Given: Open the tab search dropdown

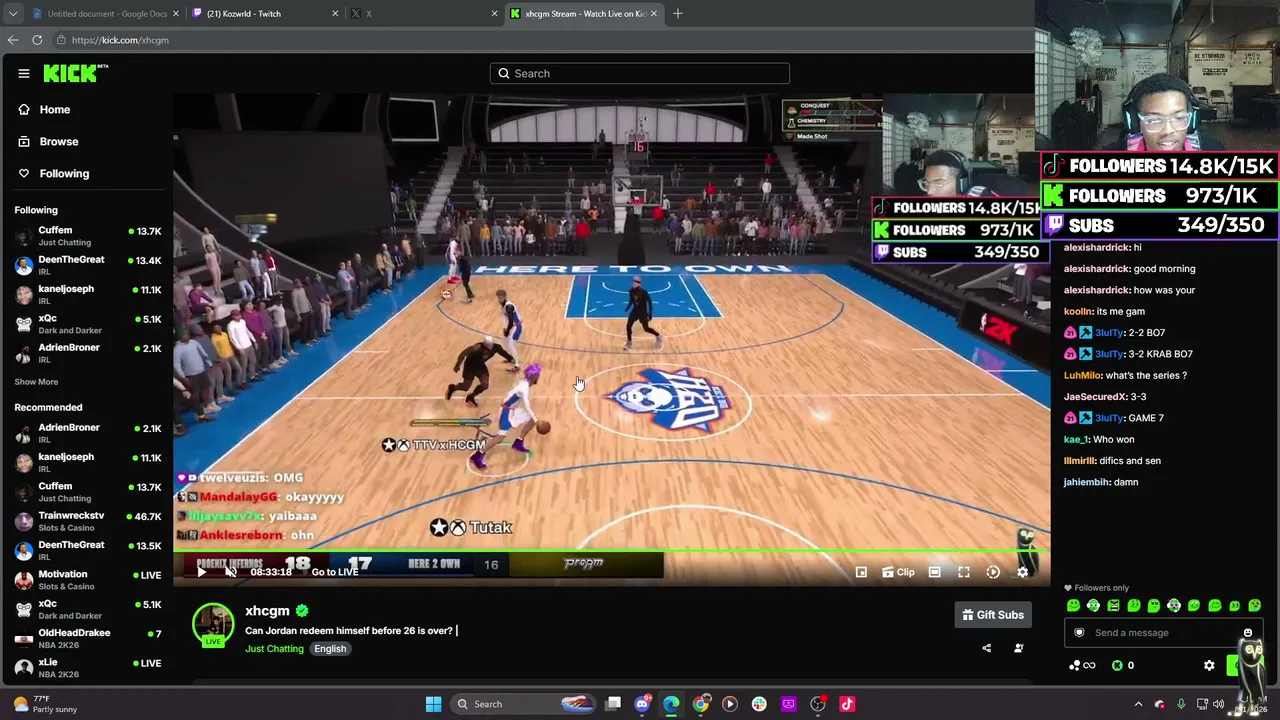Looking at the screenshot, I should tap(11, 14).
